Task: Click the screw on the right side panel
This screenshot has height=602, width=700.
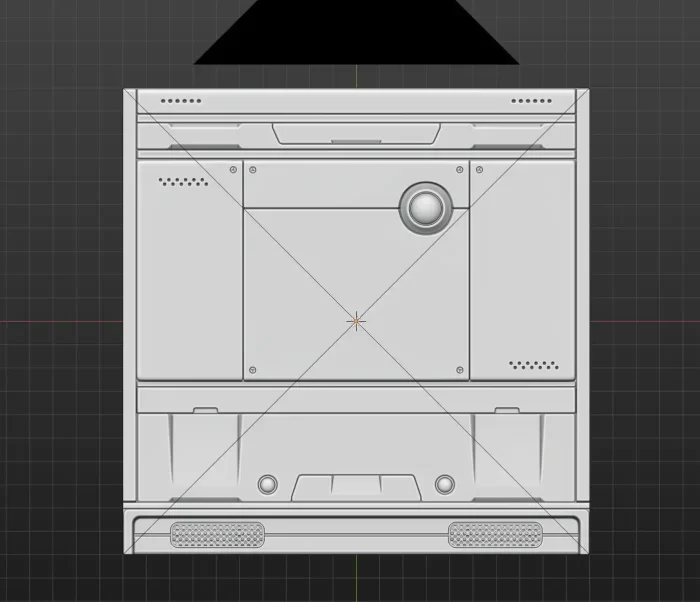Action: point(478,169)
